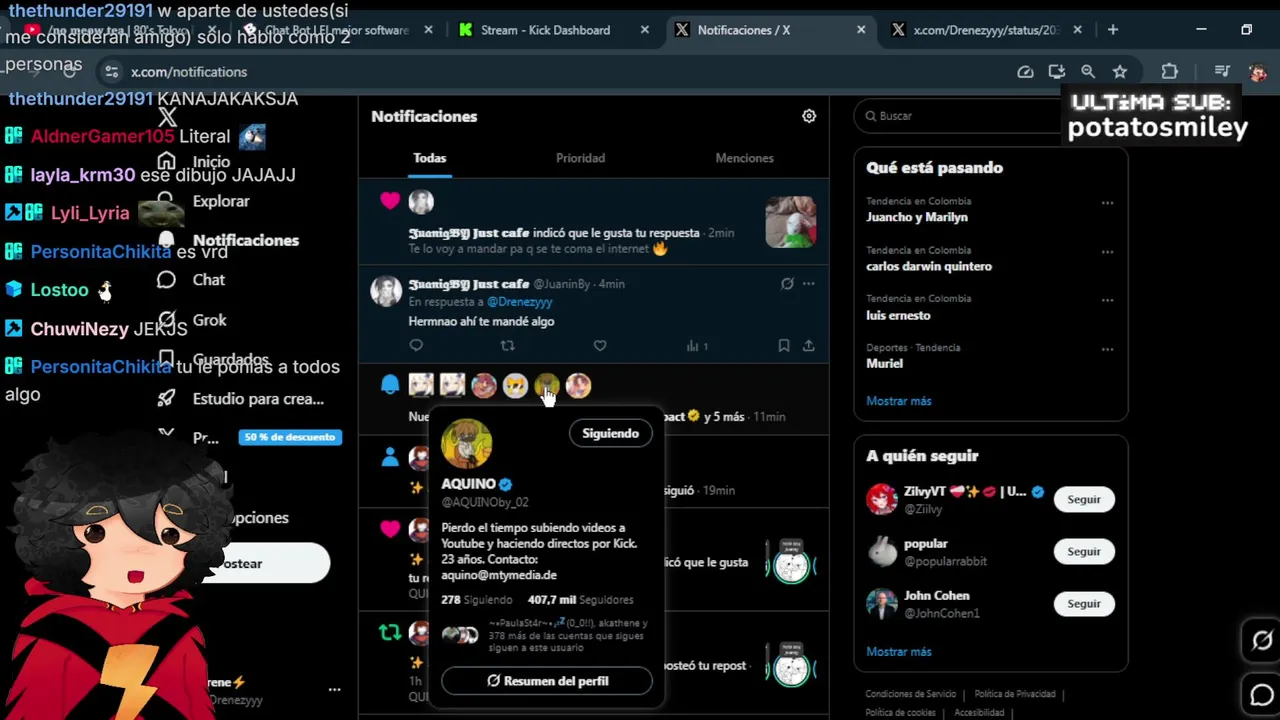Click the browser profile avatar icon

pyautogui.click(x=1257, y=72)
